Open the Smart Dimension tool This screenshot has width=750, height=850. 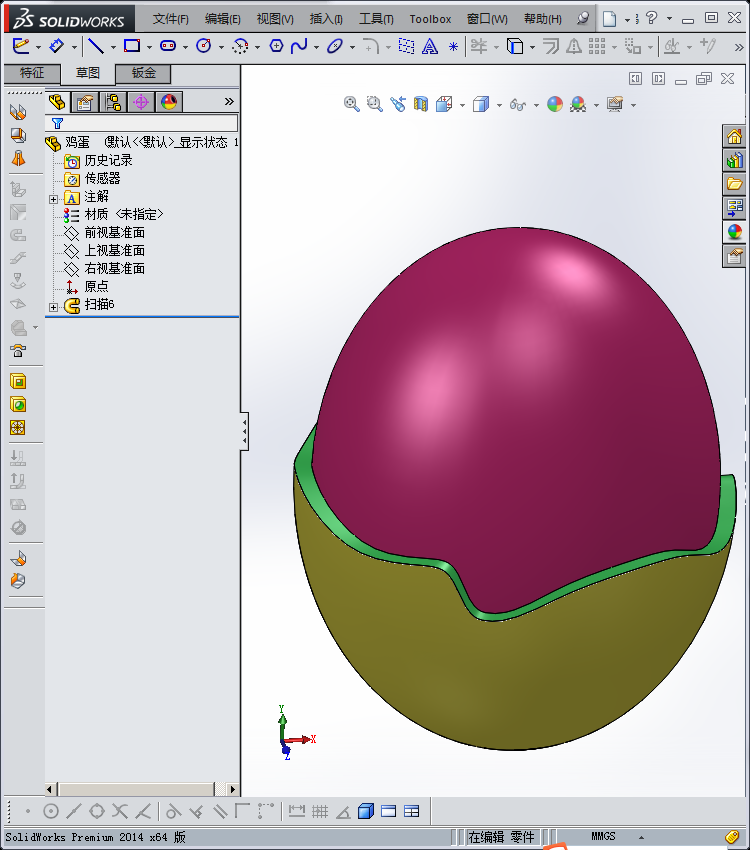click(57, 46)
